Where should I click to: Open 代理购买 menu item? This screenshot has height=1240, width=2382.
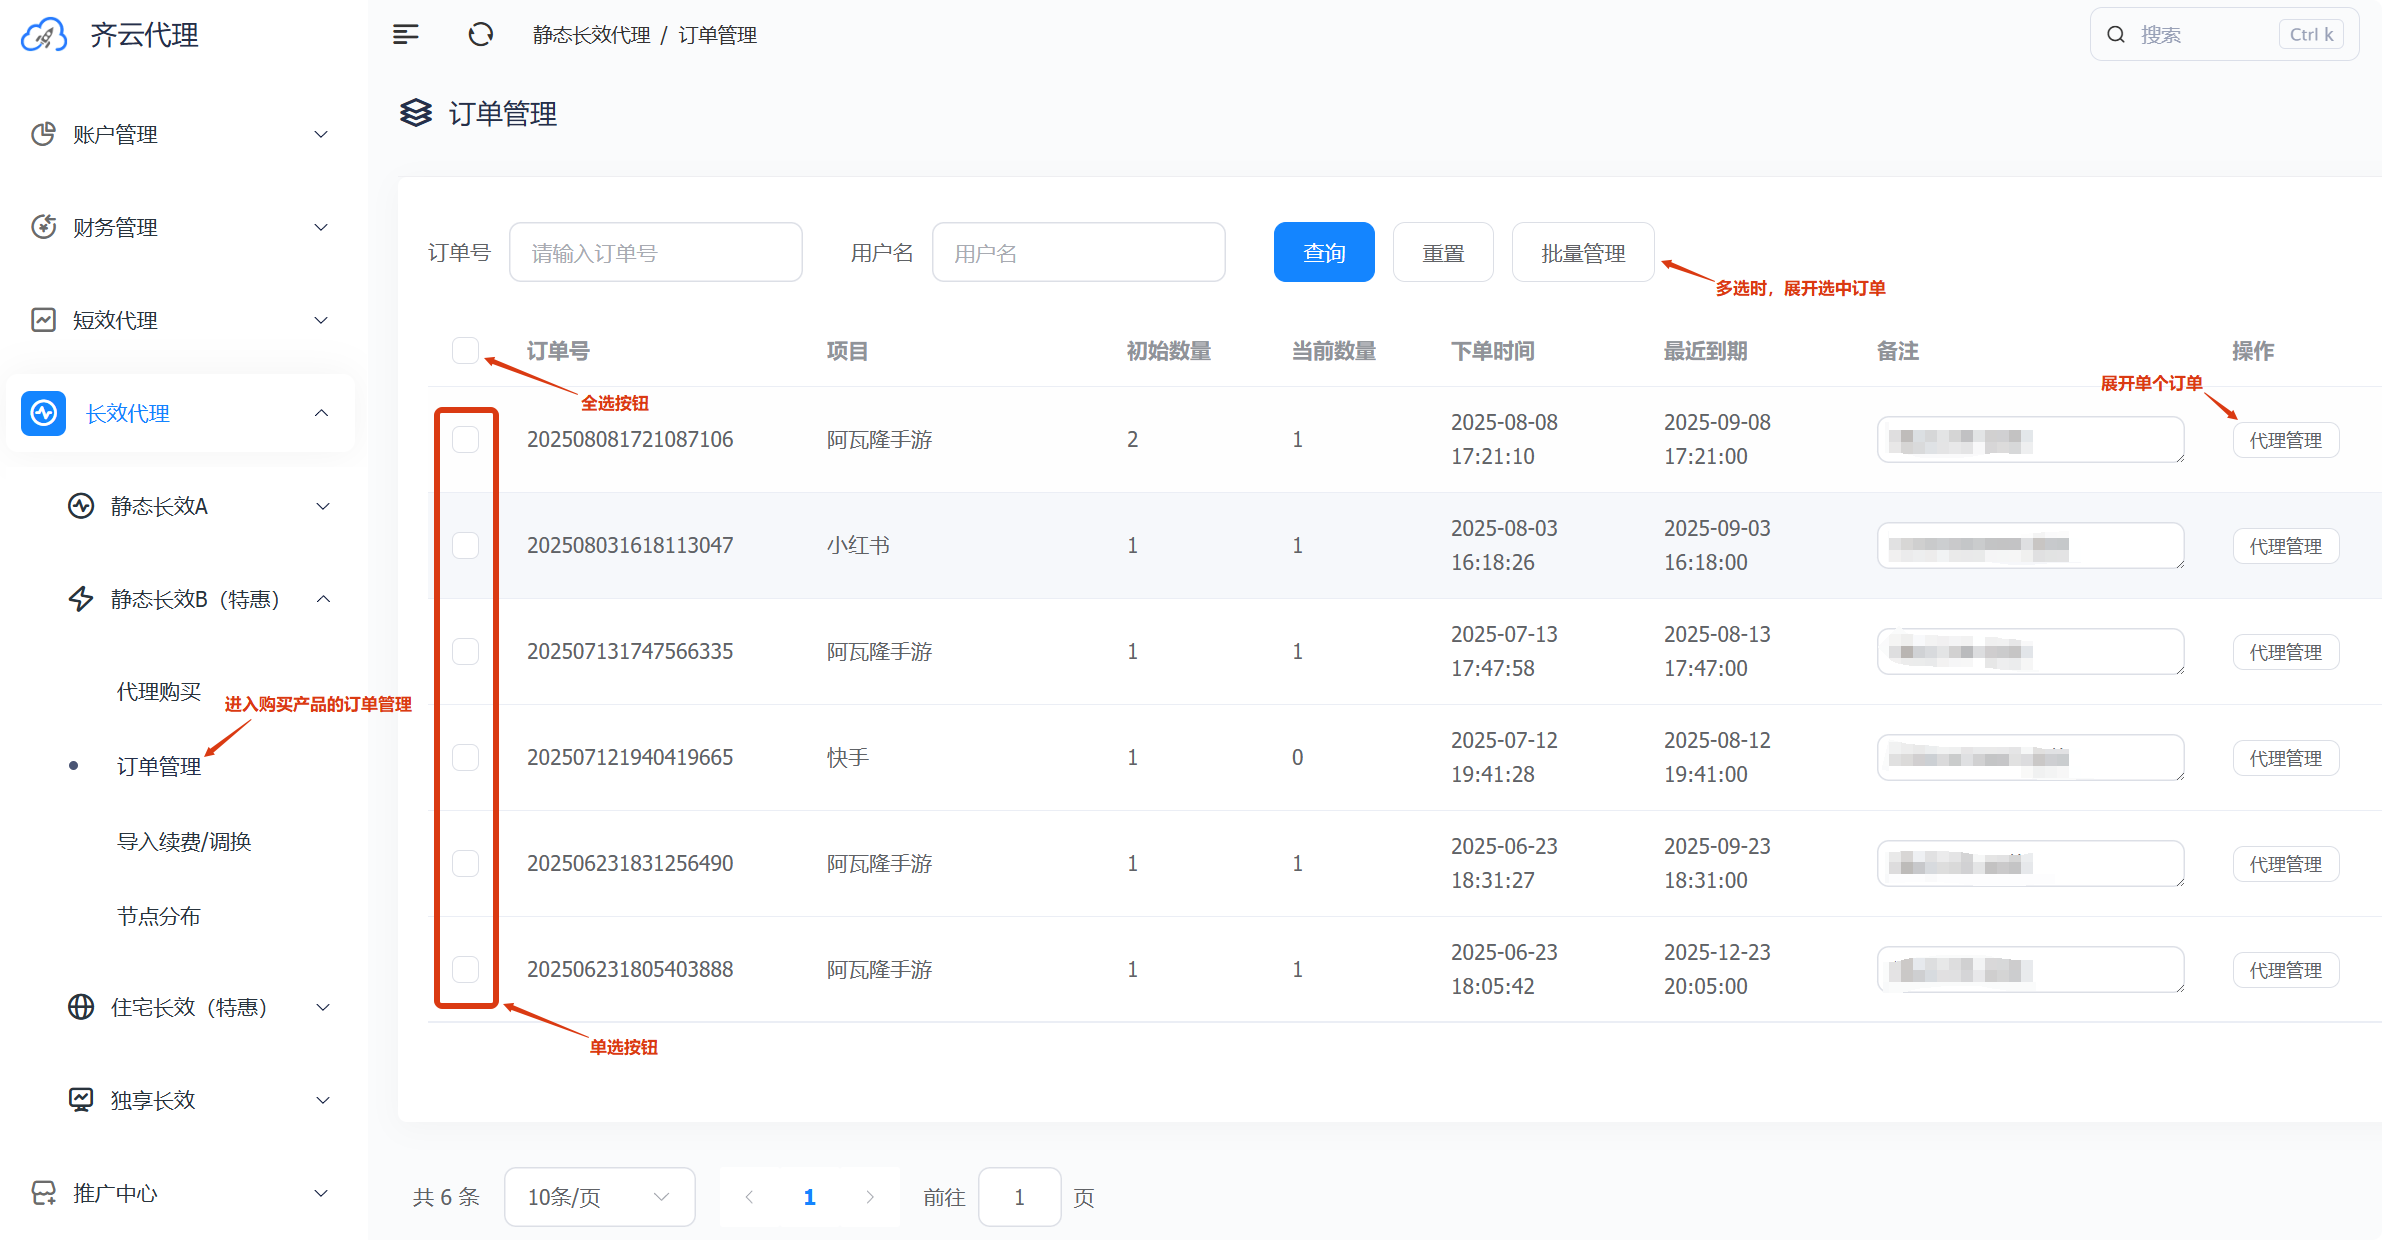[159, 691]
